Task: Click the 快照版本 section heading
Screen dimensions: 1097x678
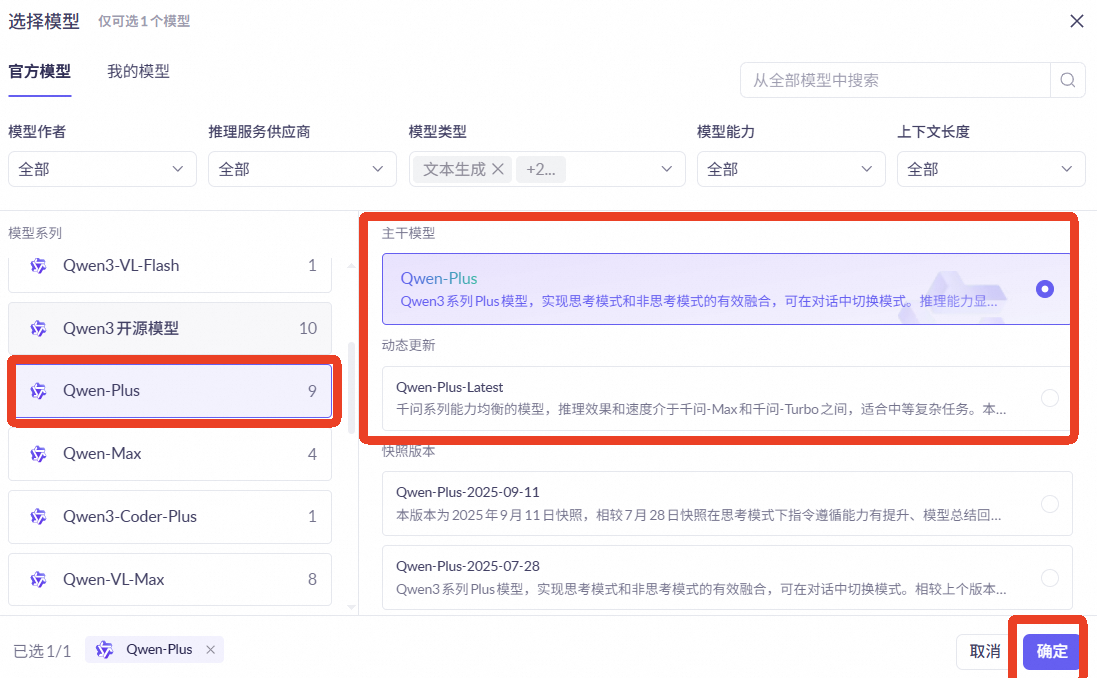Action: pyautogui.click(x=409, y=451)
